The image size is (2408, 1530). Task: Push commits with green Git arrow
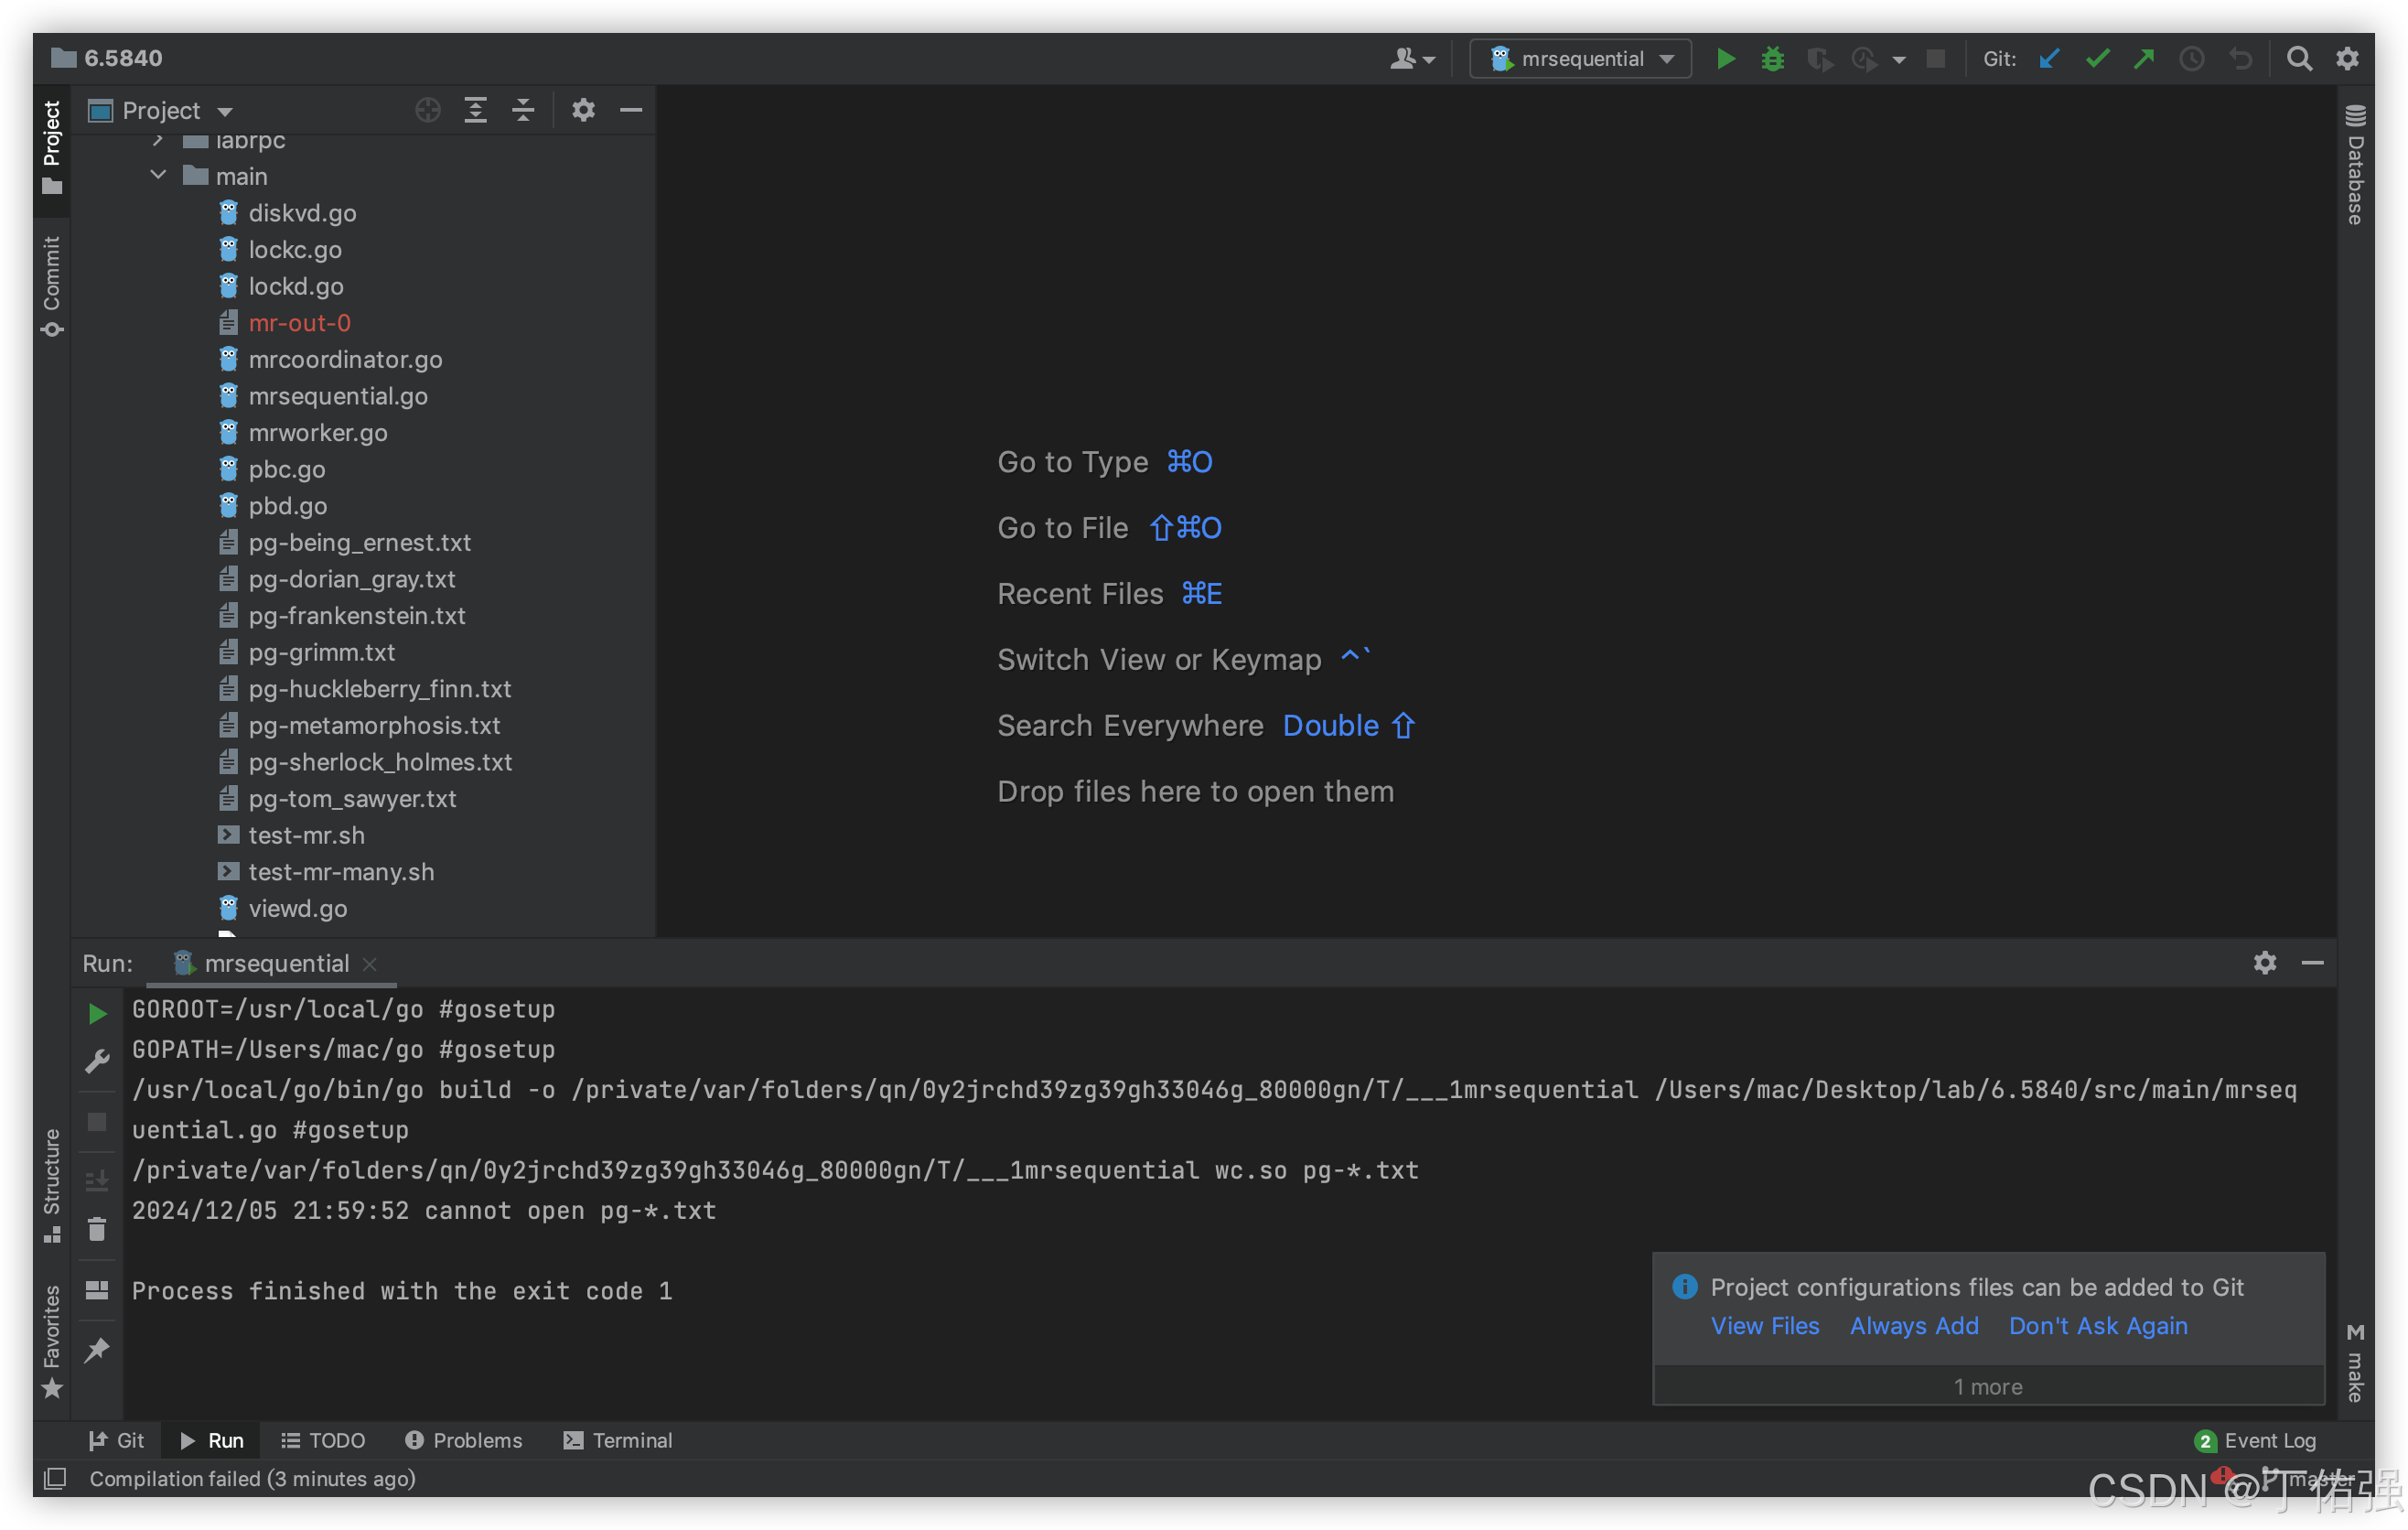[2144, 59]
